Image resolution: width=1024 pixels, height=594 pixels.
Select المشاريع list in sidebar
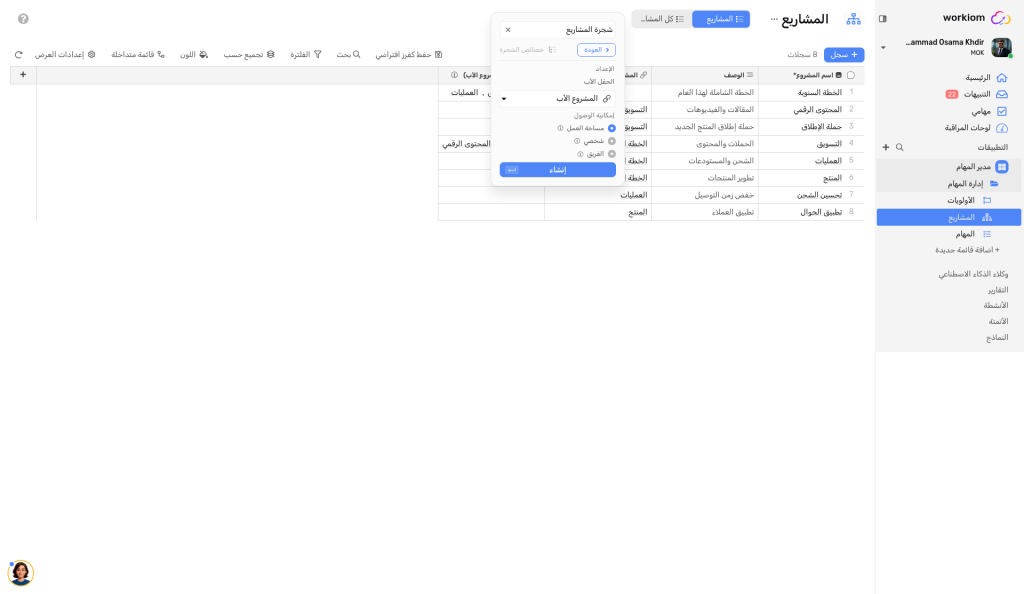tap(949, 217)
